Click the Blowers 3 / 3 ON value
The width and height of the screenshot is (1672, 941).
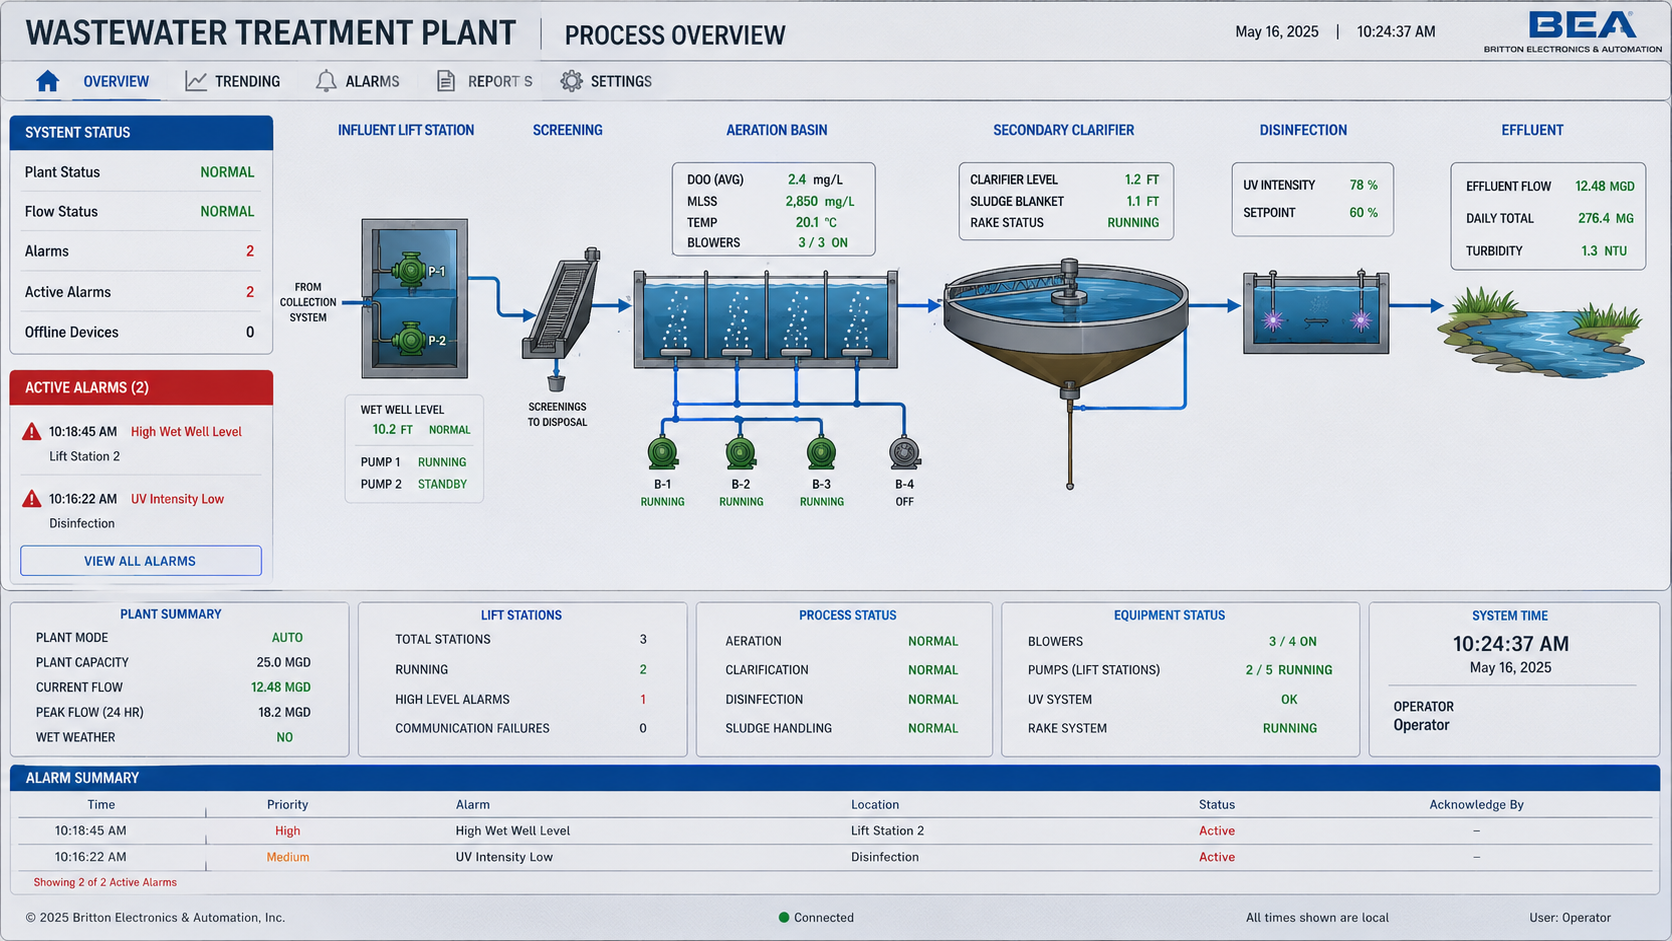point(822,242)
